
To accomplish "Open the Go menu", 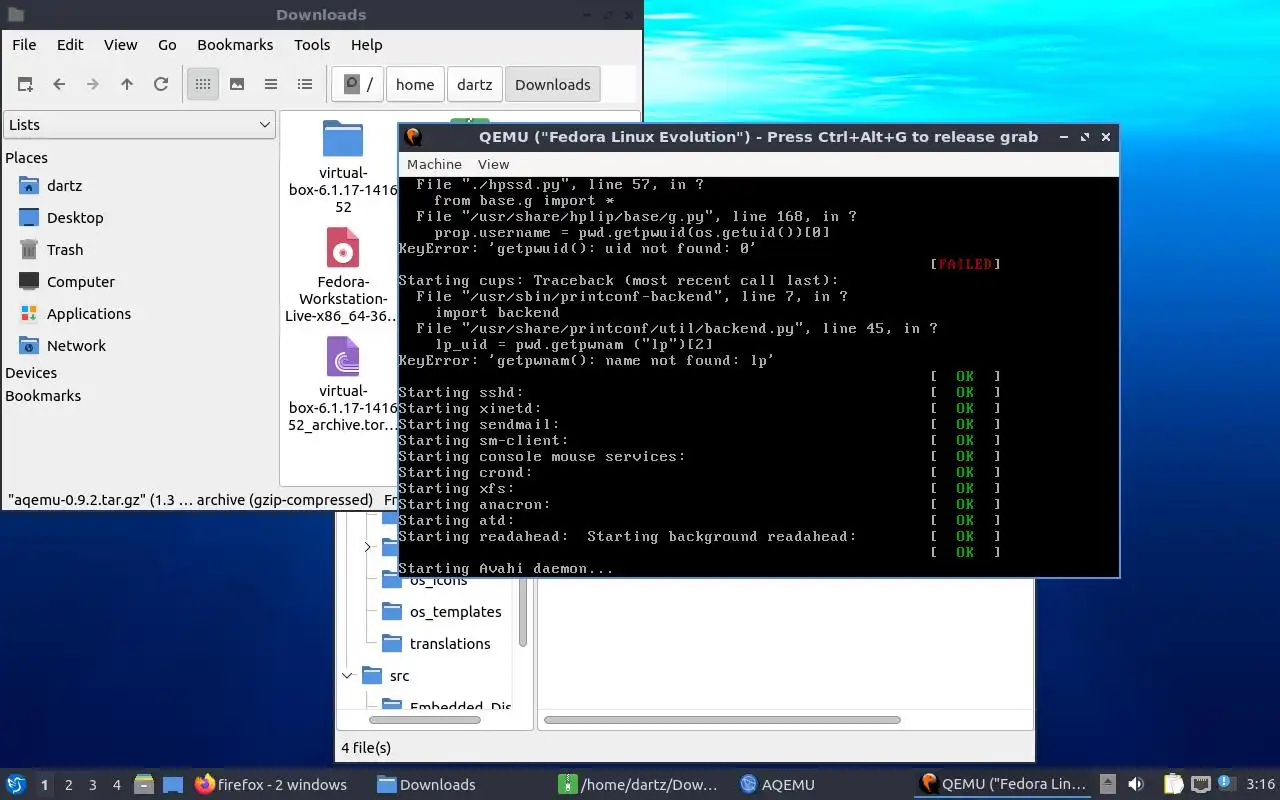I will click(167, 45).
